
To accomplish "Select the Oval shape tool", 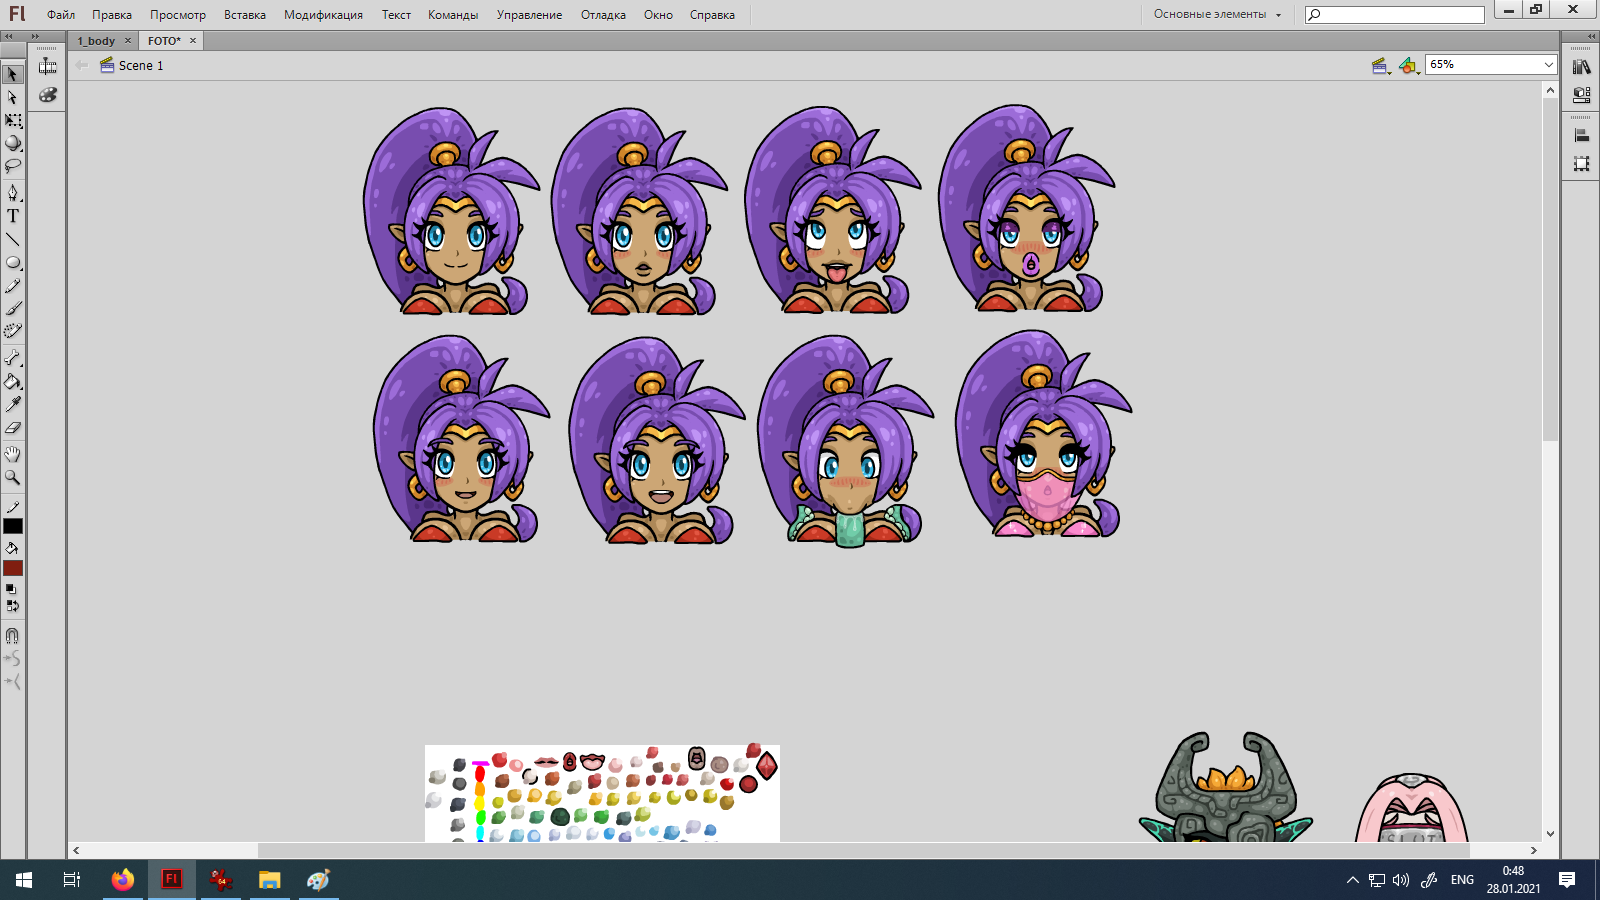I will coord(13,263).
